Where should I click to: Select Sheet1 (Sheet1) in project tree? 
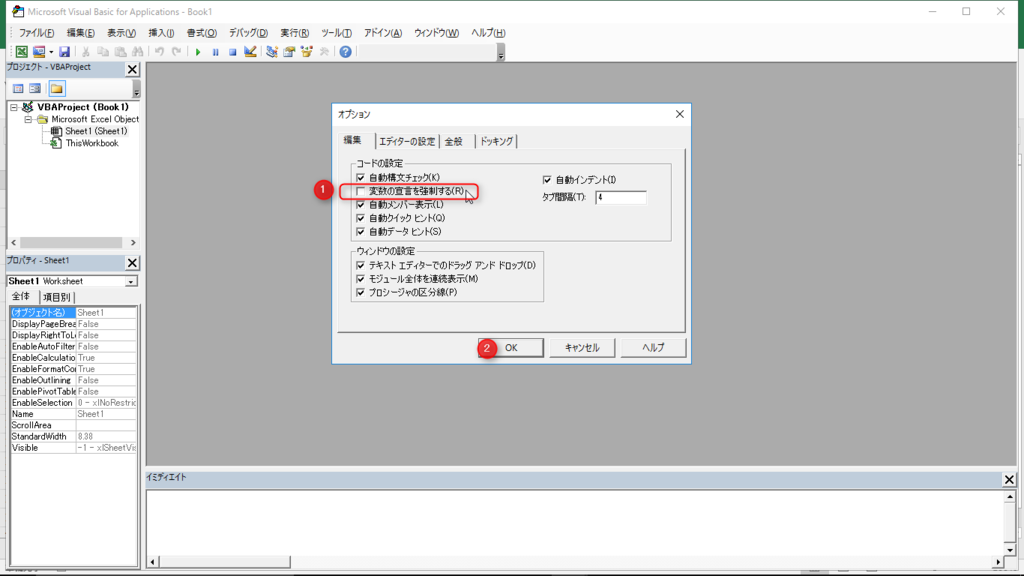point(96,131)
